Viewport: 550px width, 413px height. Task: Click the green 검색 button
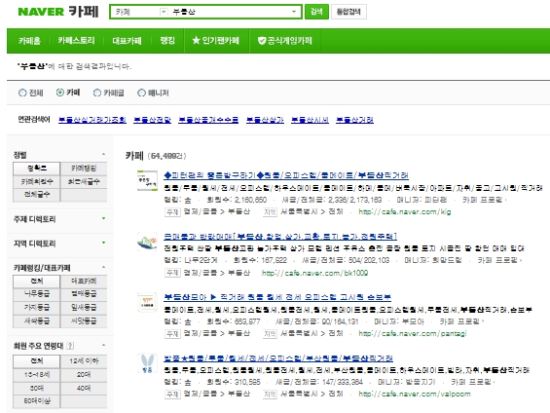coord(316,12)
